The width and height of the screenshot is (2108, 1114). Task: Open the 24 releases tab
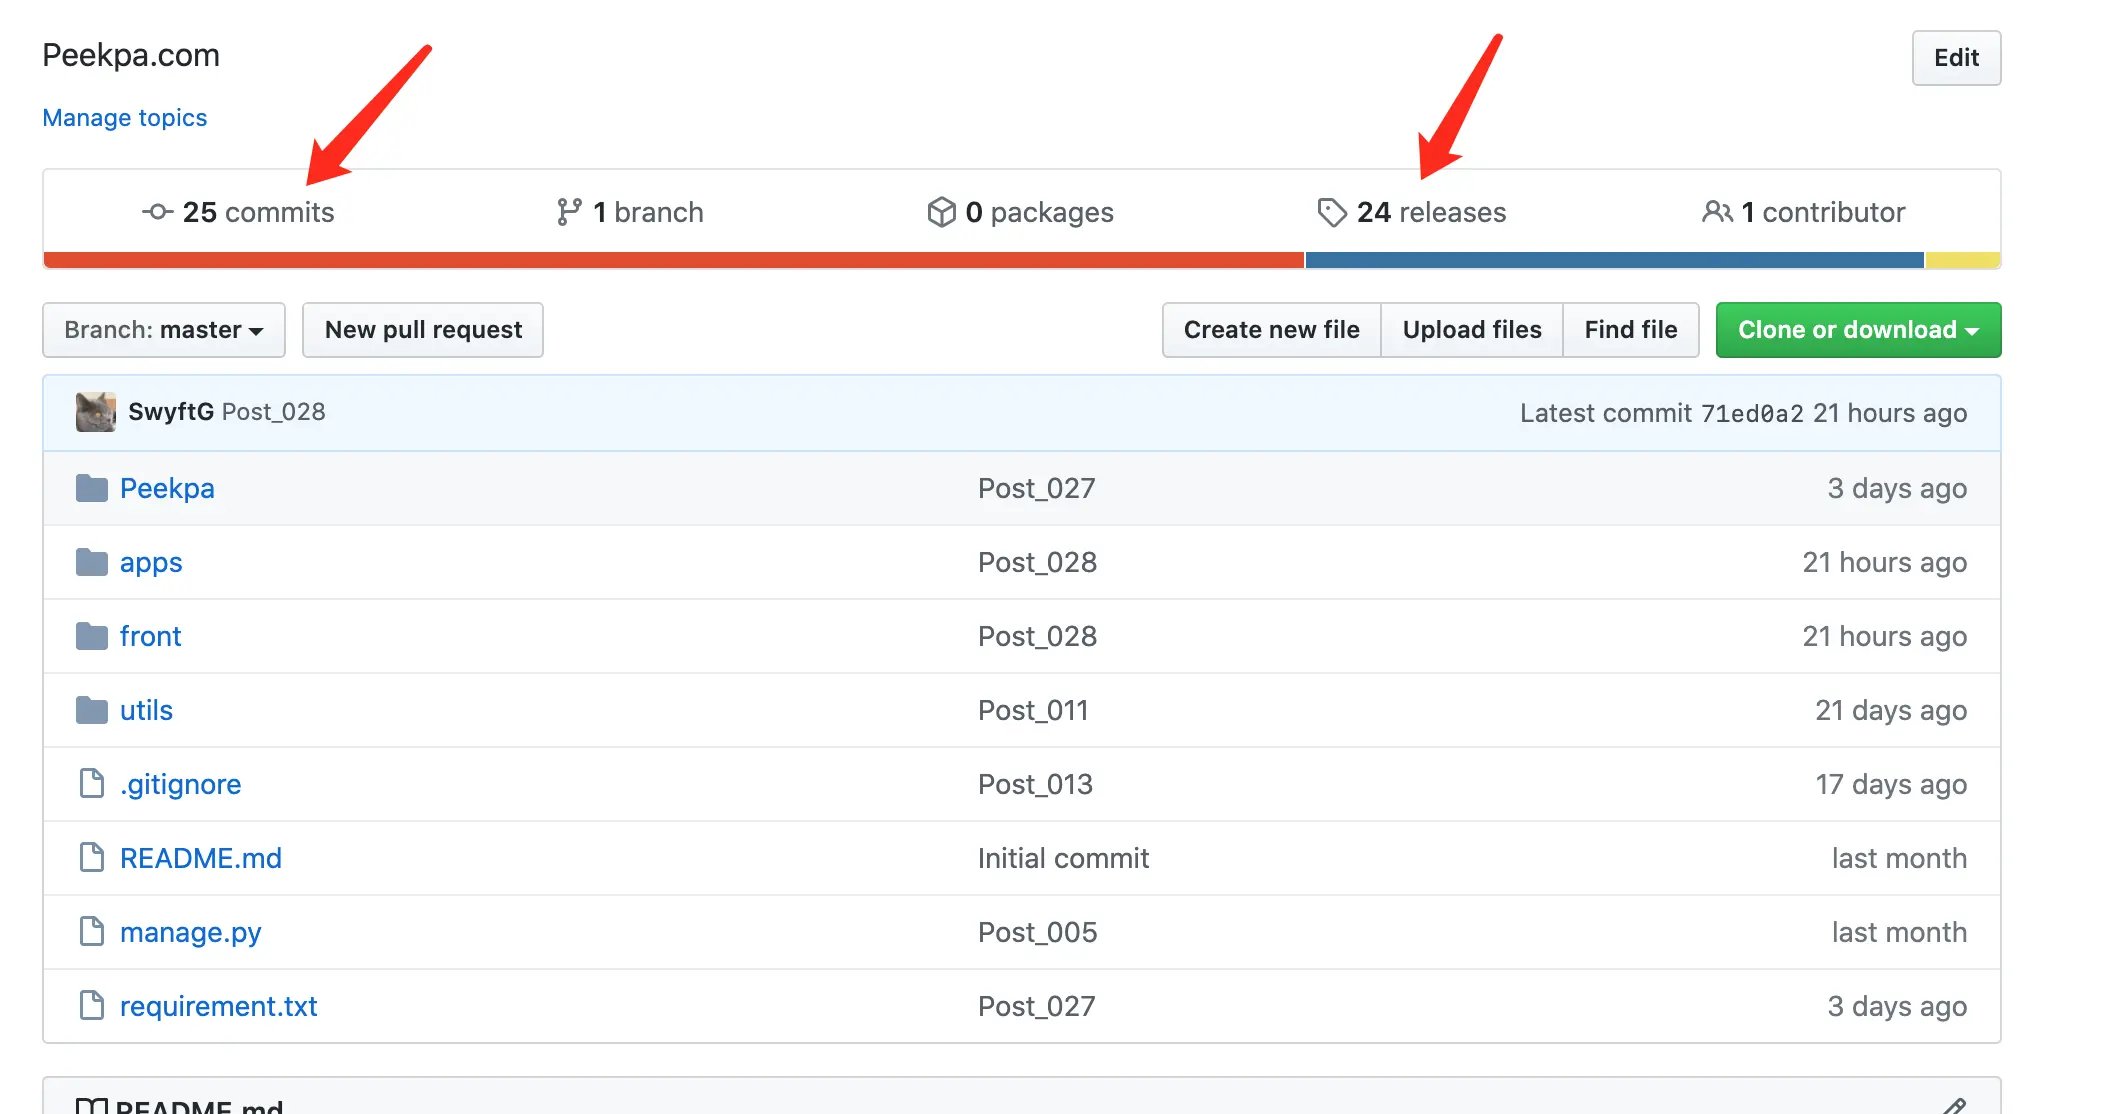click(1430, 212)
